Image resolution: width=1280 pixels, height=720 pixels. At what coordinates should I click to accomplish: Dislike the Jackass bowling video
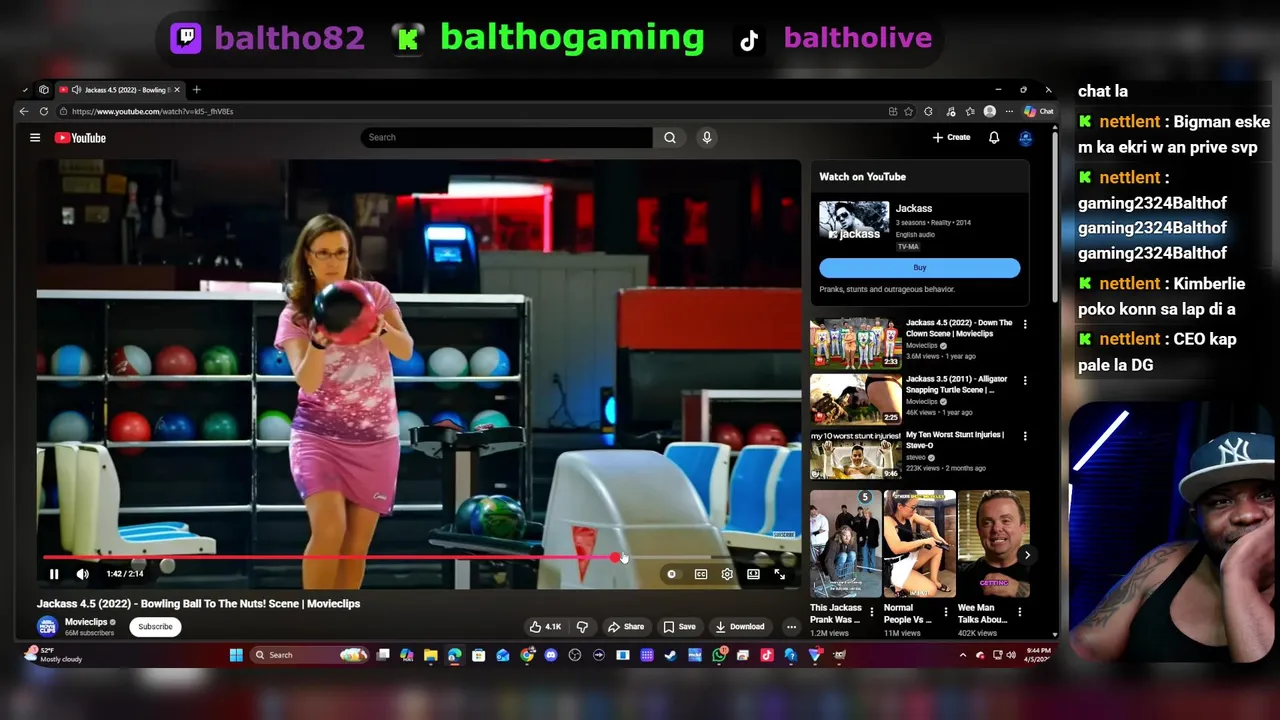coord(582,627)
